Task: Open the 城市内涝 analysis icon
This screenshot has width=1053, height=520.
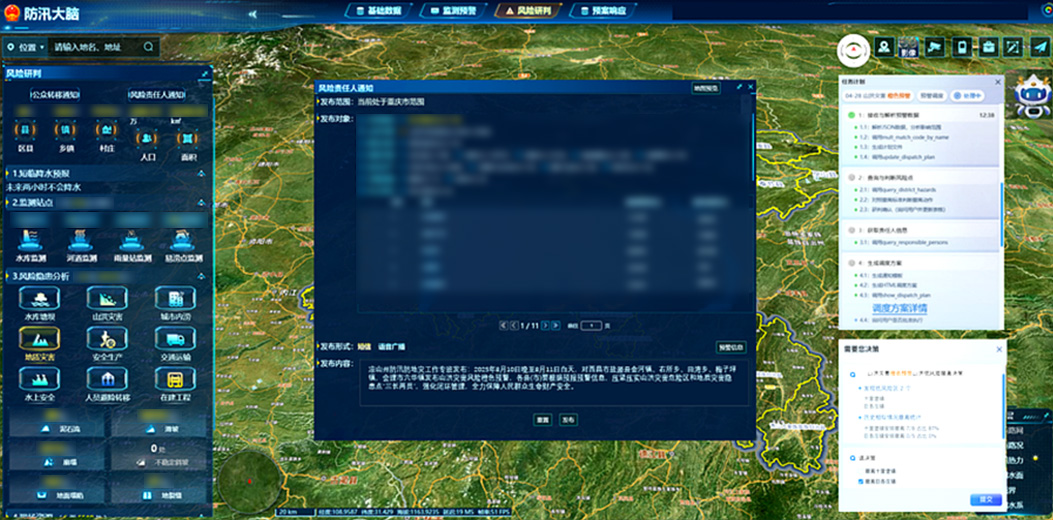Action: coord(175,298)
